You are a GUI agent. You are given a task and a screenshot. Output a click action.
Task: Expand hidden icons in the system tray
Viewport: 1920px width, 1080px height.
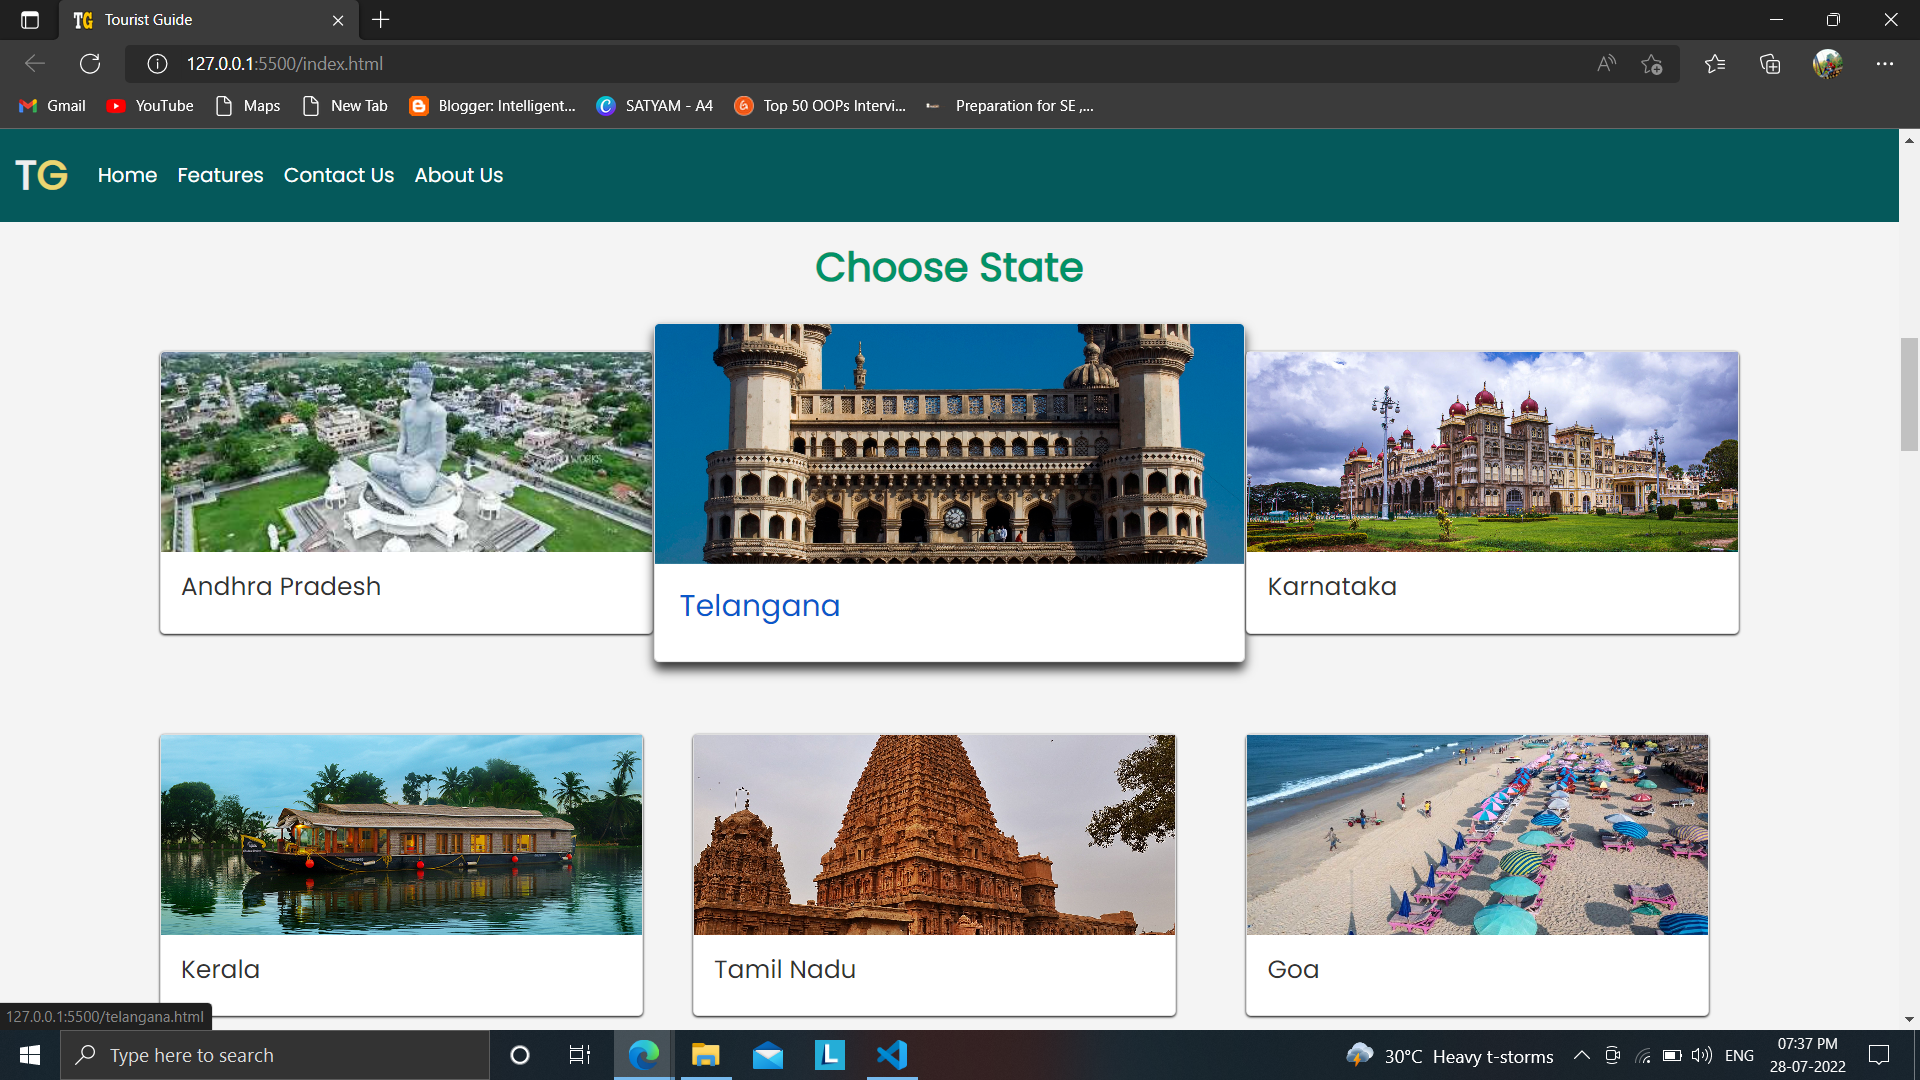[1583, 1055]
